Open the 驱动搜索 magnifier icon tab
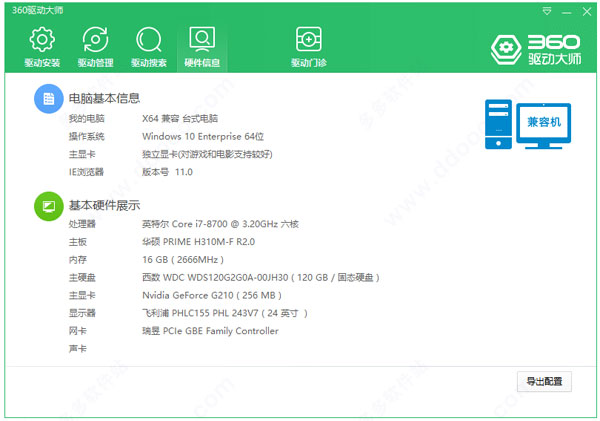The image size is (600, 421). click(148, 47)
